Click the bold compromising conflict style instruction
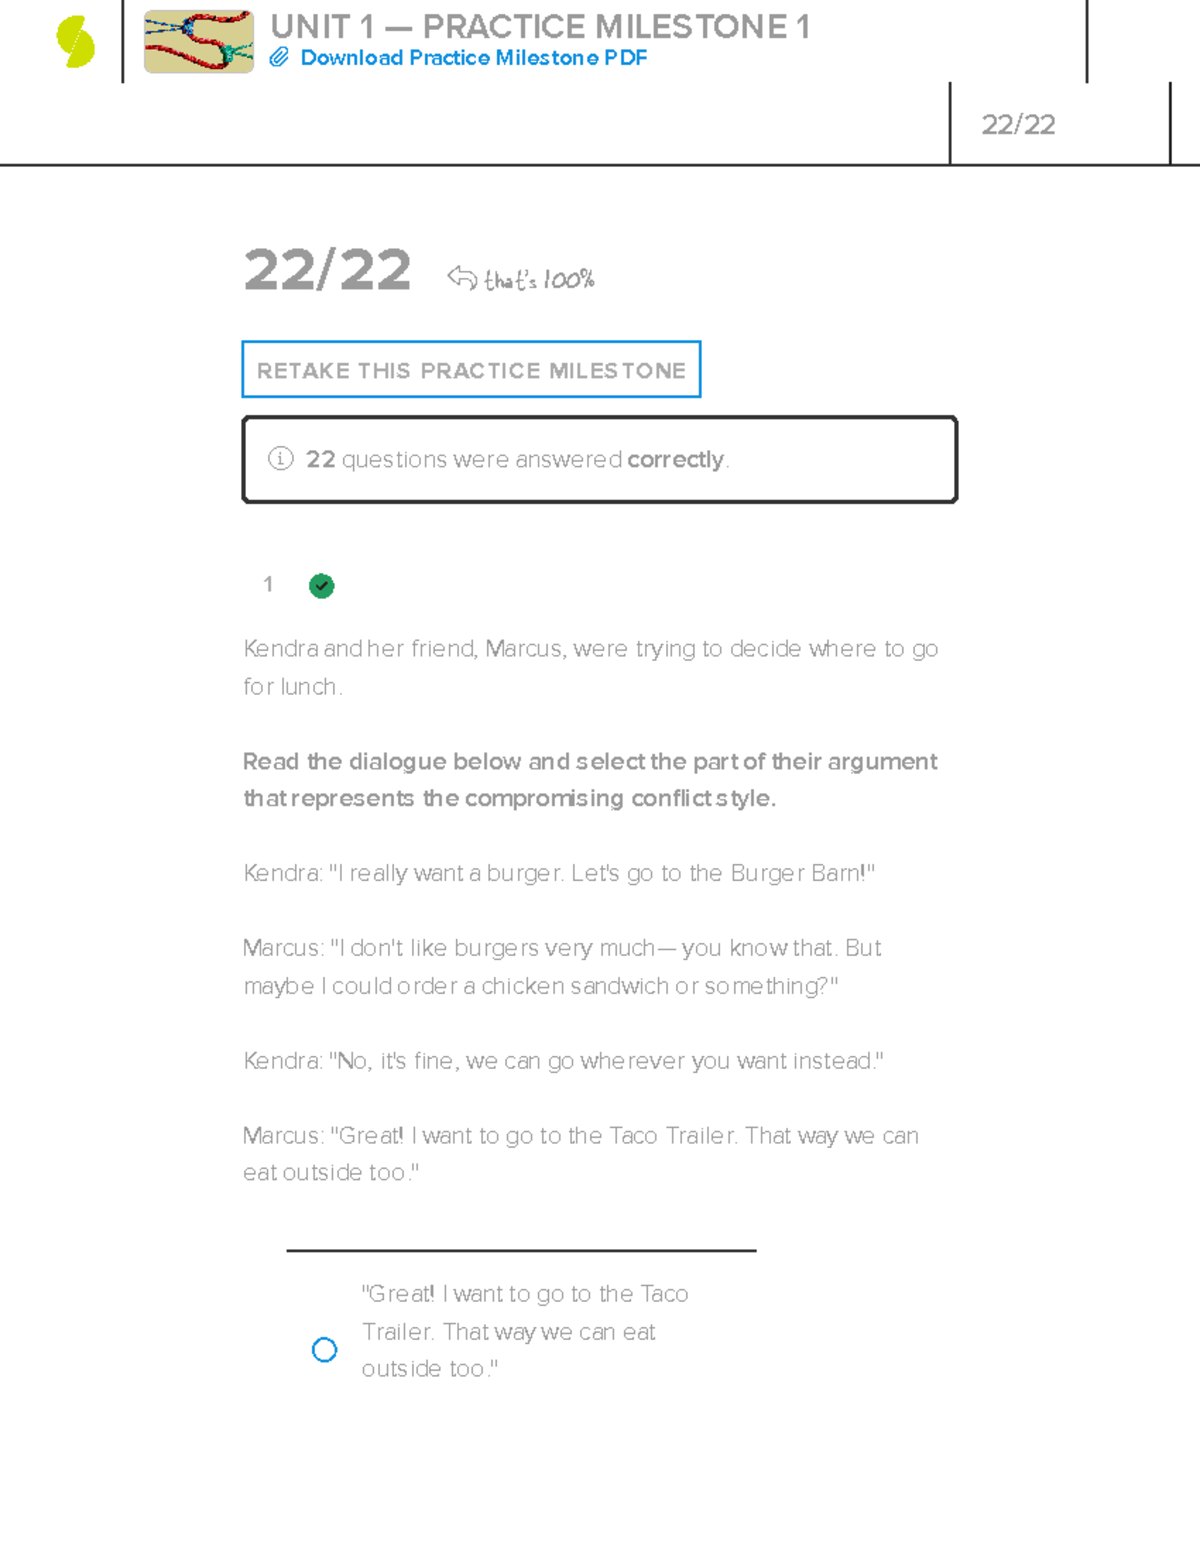Image resolution: width=1200 pixels, height=1553 pixels. (590, 780)
